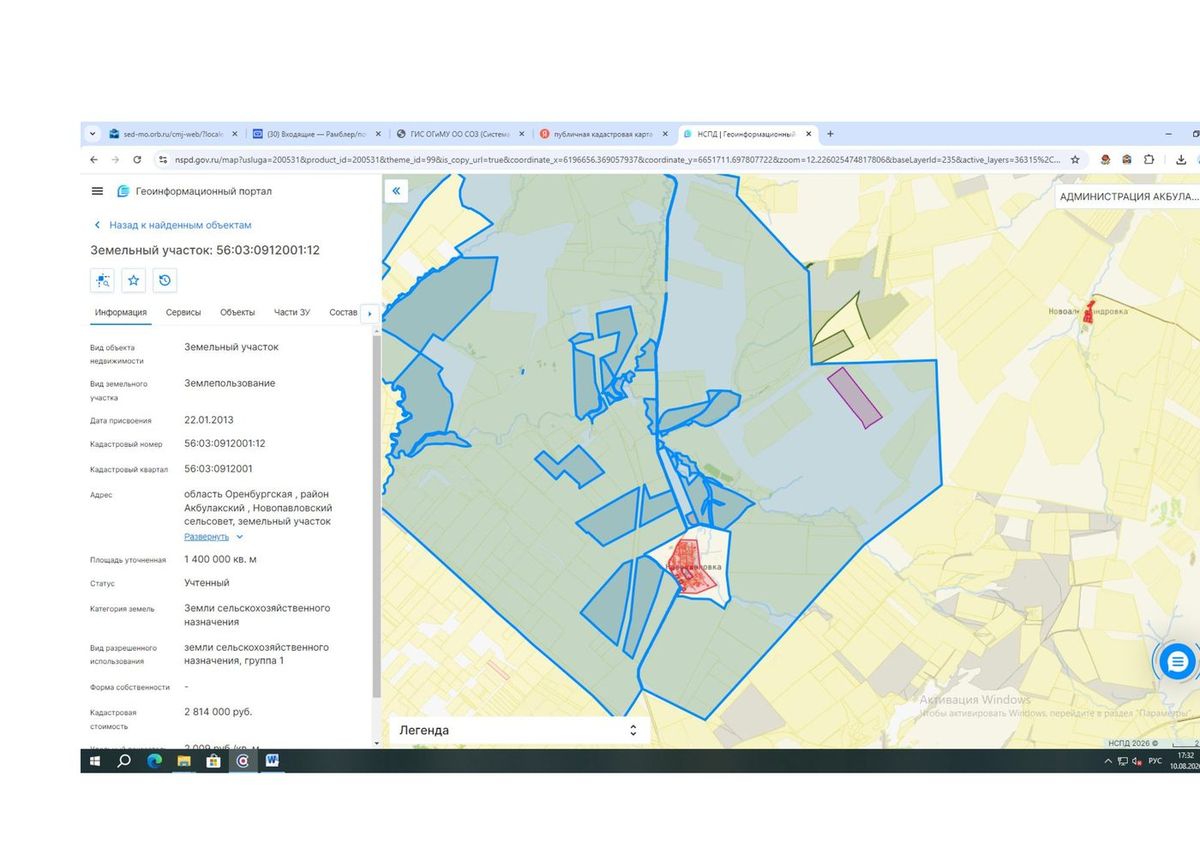Open the Входящие — Рамблер browser tab
Image resolution: width=1200 pixels, height=849 pixels.
315,134
